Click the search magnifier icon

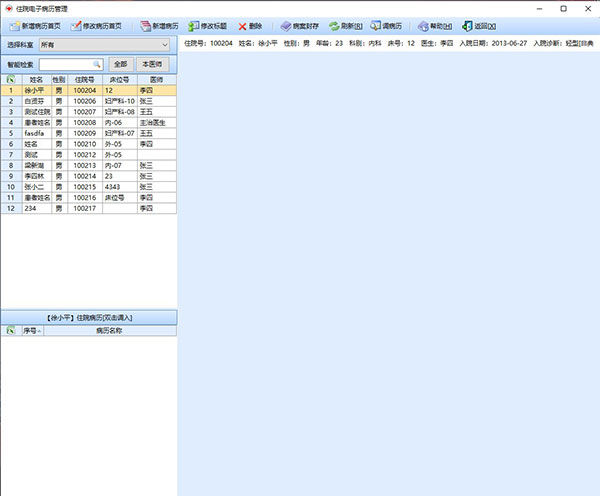click(x=97, y=64)
